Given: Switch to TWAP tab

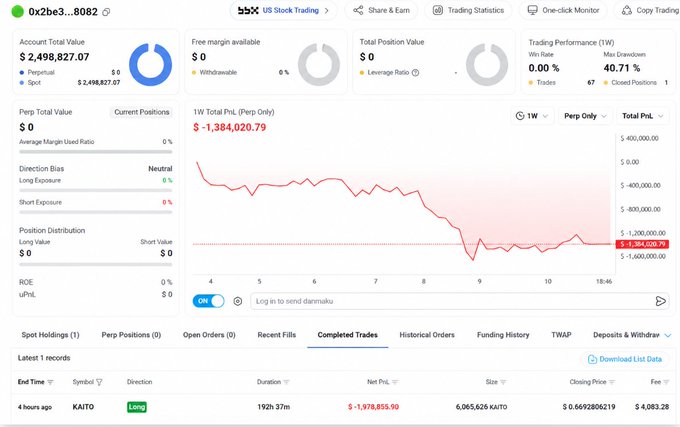Looking at the screenshot, I should tap(561, 335).
